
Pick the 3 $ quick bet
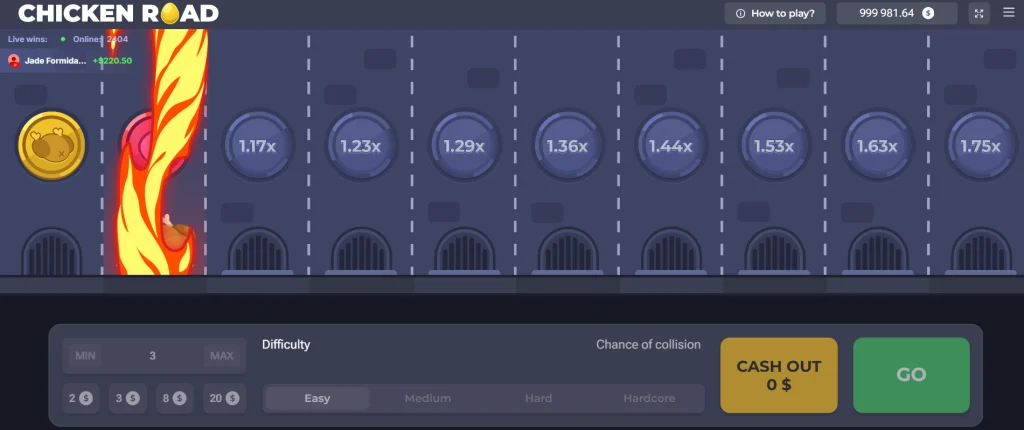128,398
